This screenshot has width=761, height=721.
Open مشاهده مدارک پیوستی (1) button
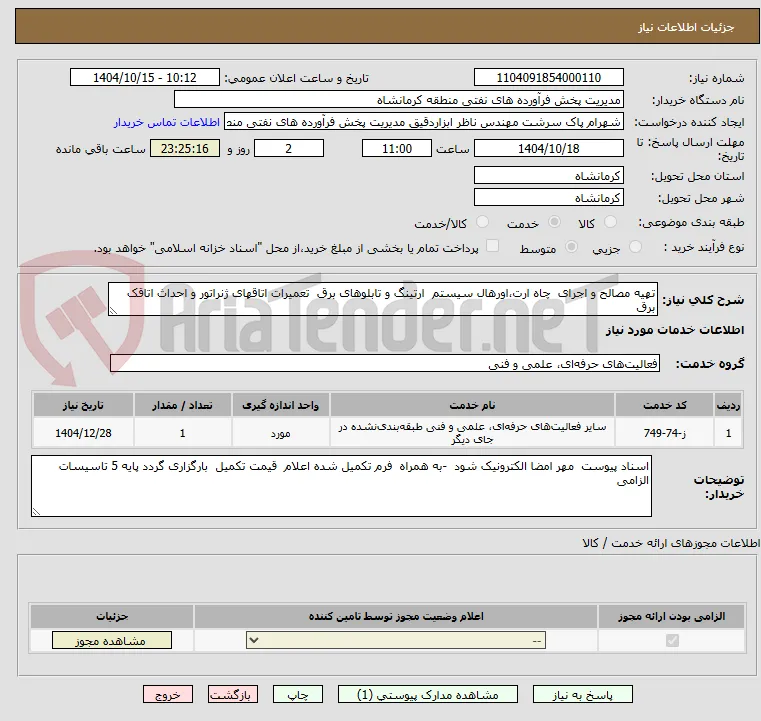(428, 694)
